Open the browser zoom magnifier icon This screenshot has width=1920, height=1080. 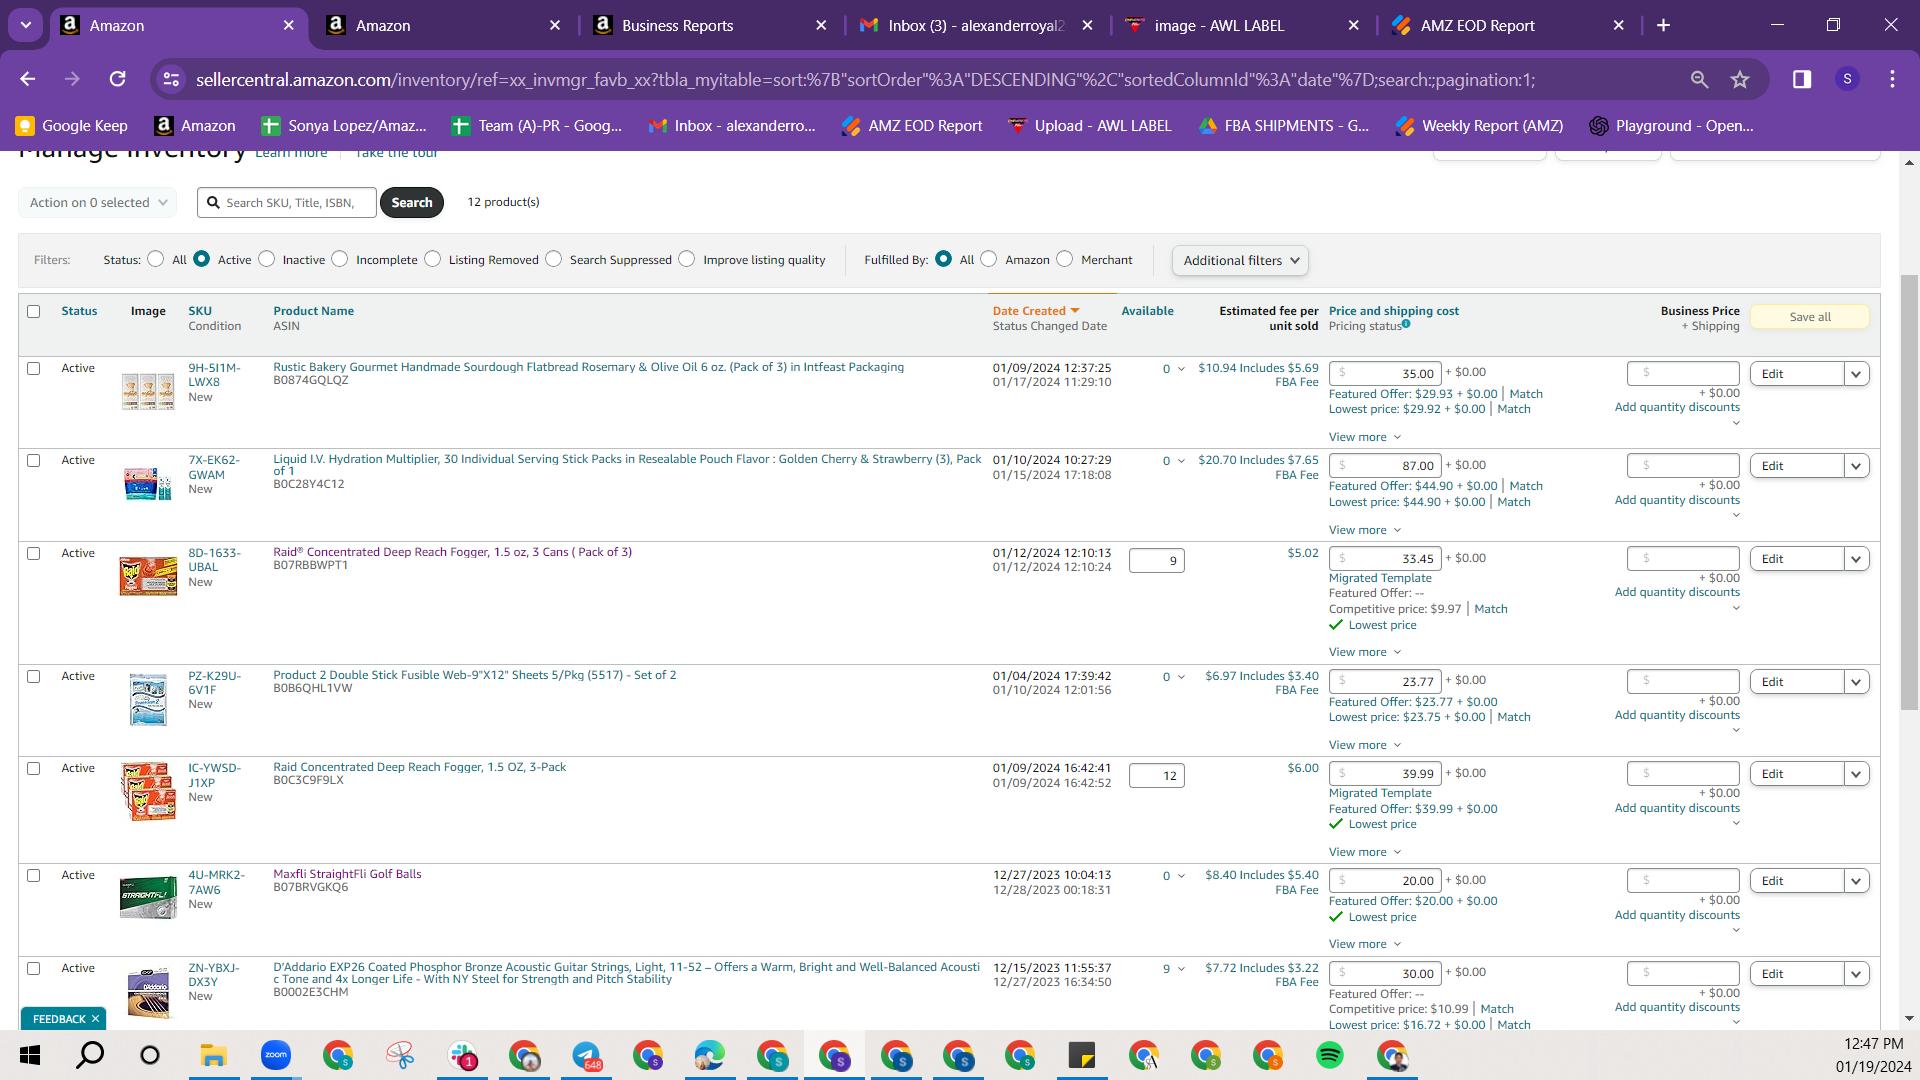click(x=1699, y=79)
